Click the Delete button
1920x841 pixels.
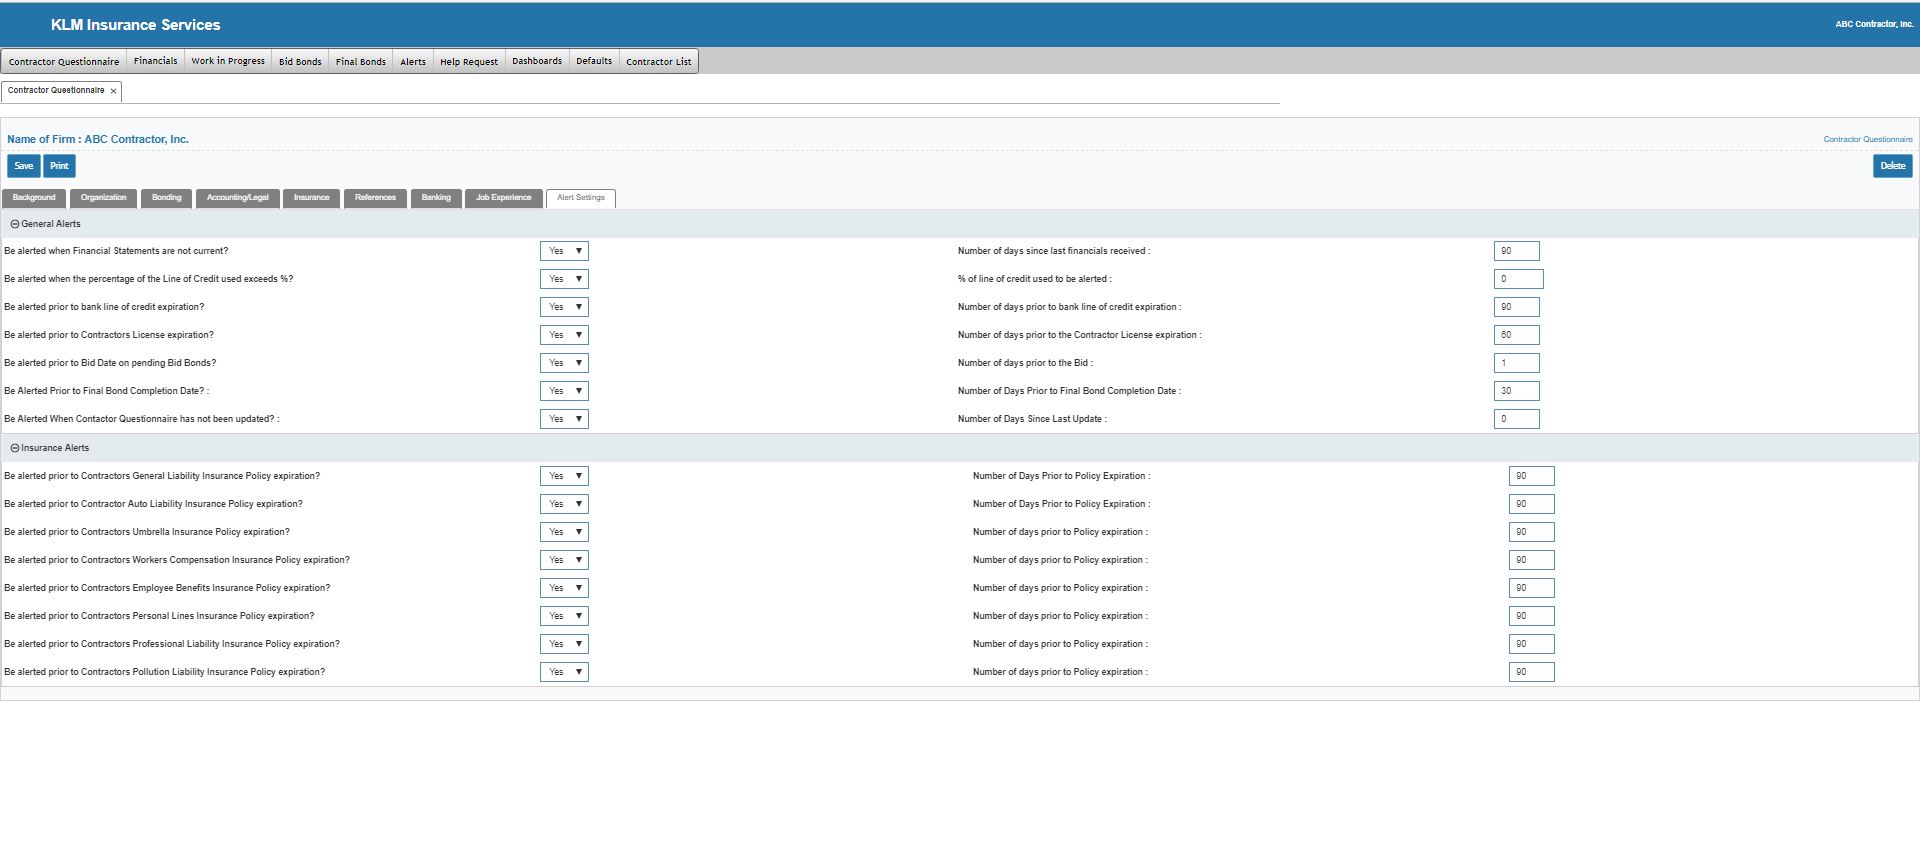click(x=1891, y=166)
